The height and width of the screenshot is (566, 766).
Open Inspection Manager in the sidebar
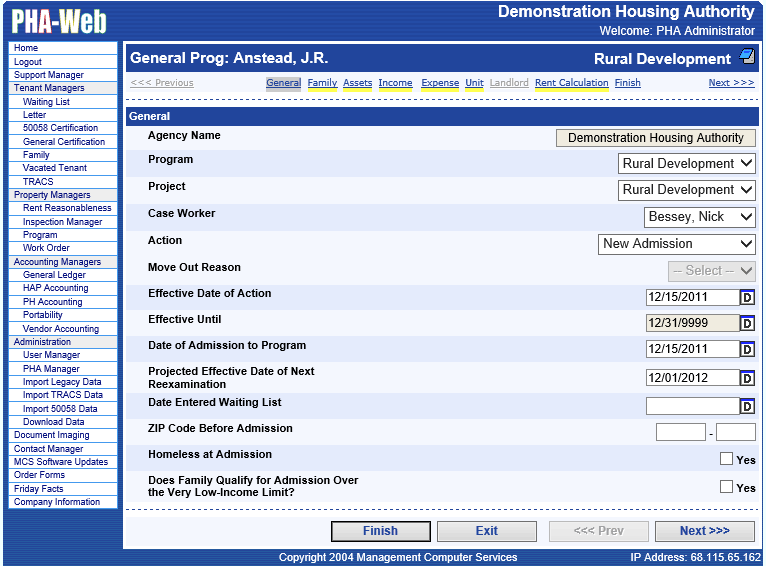tap(63, 222)
